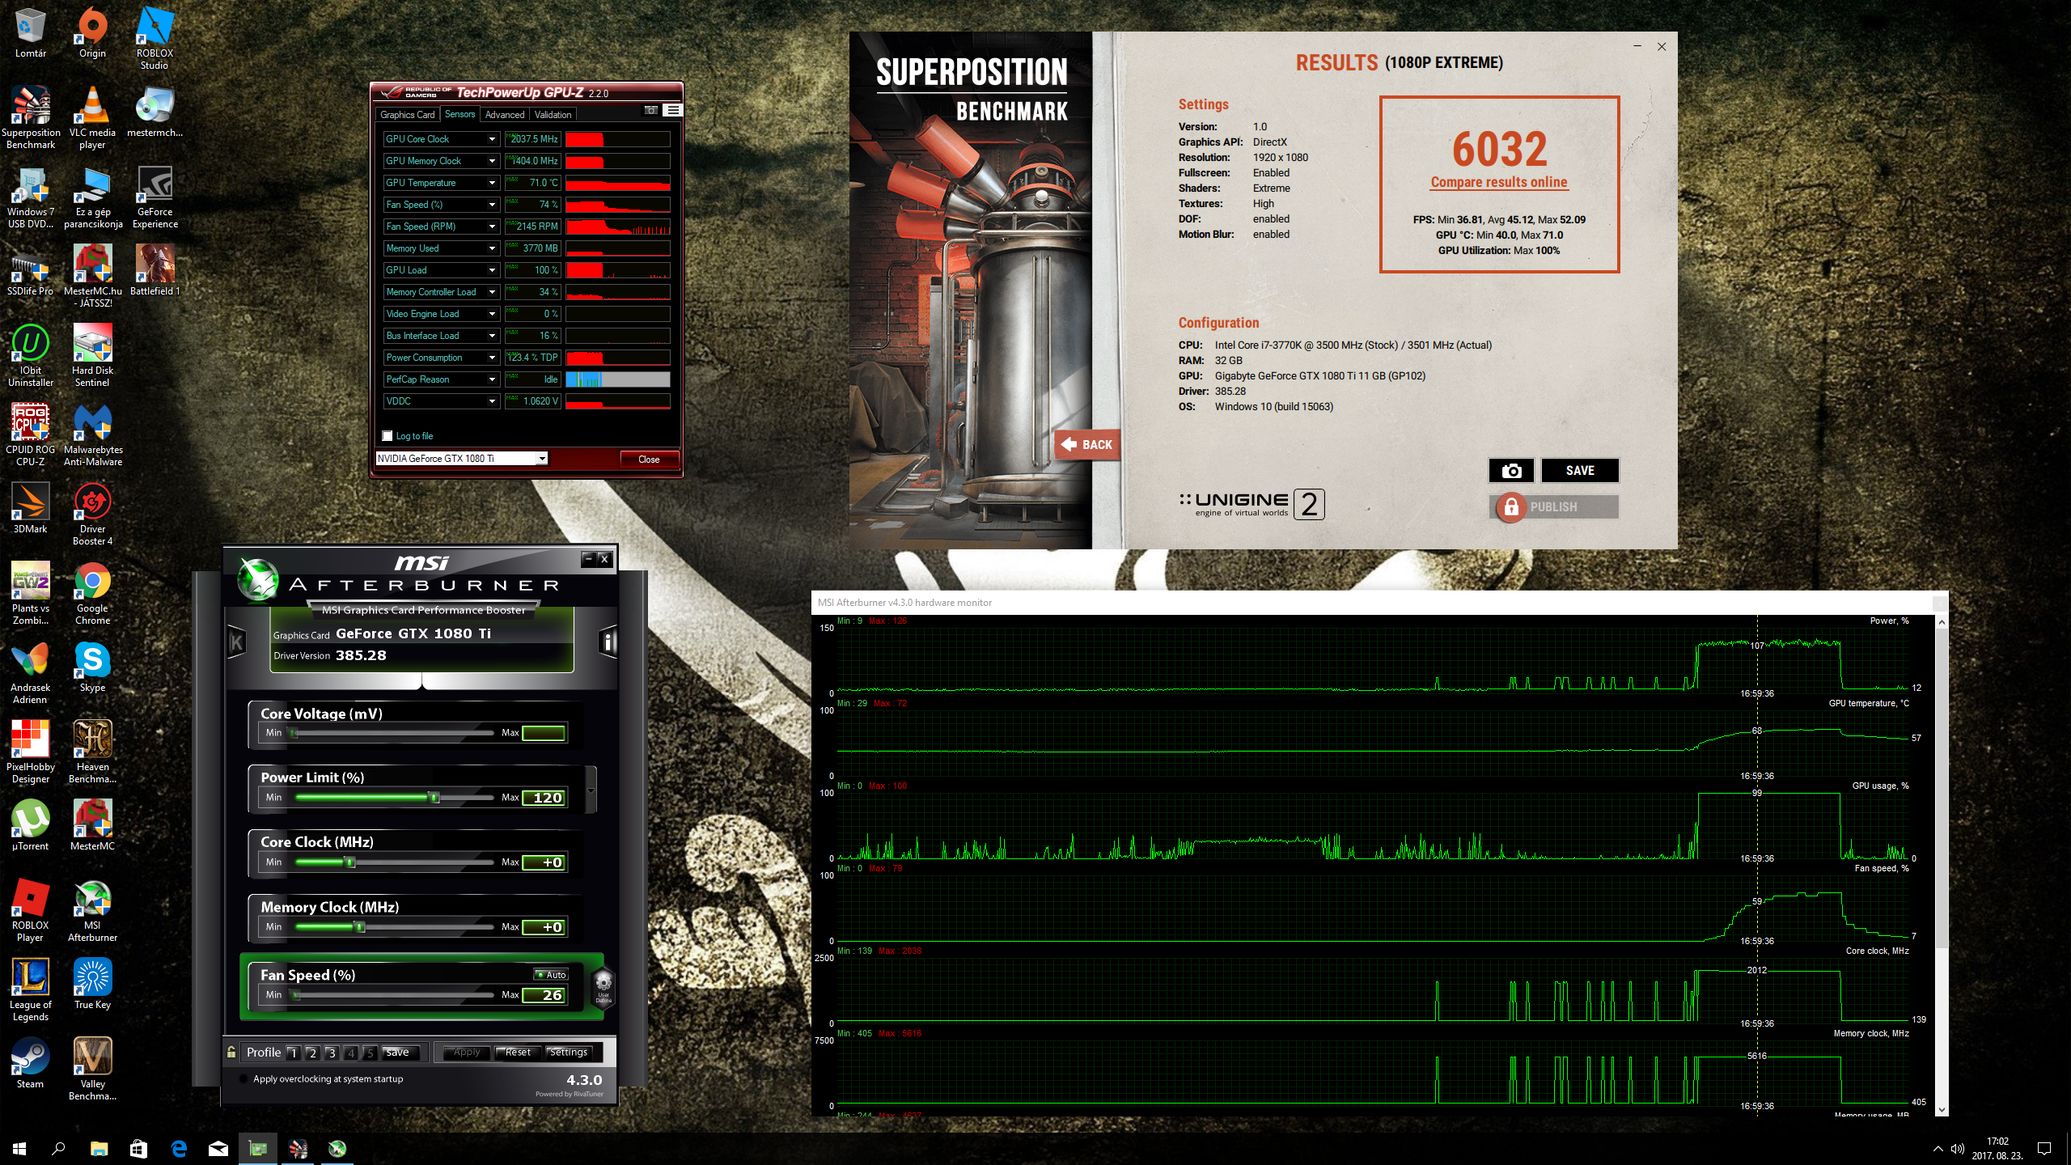Select Afterburner profile slot 1
Image resolution: width=2071 pixels, height=1165 pixels.
(293, 1052)
